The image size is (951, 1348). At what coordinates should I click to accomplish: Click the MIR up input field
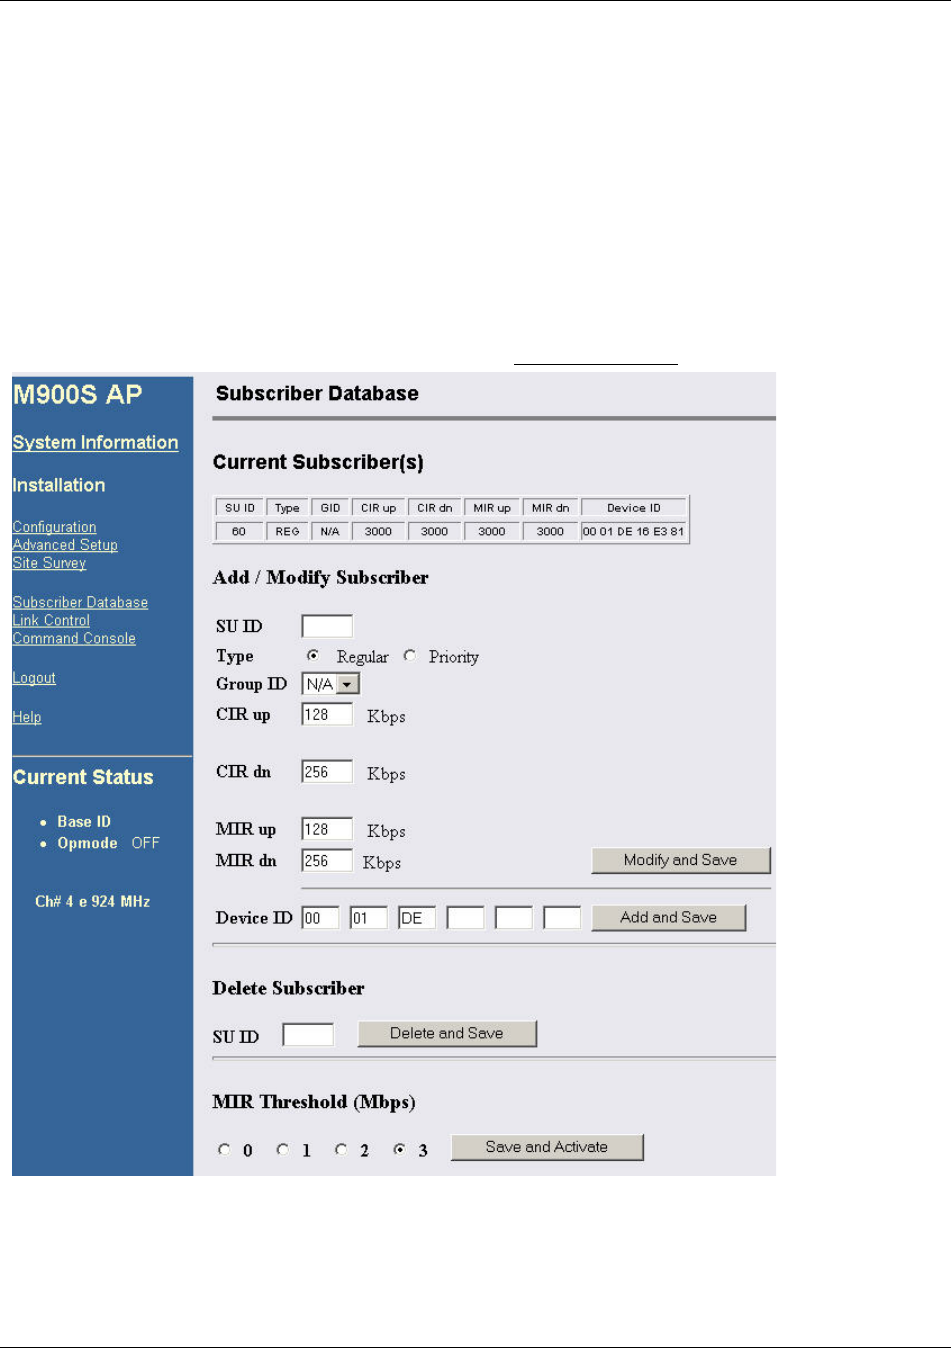327,829
